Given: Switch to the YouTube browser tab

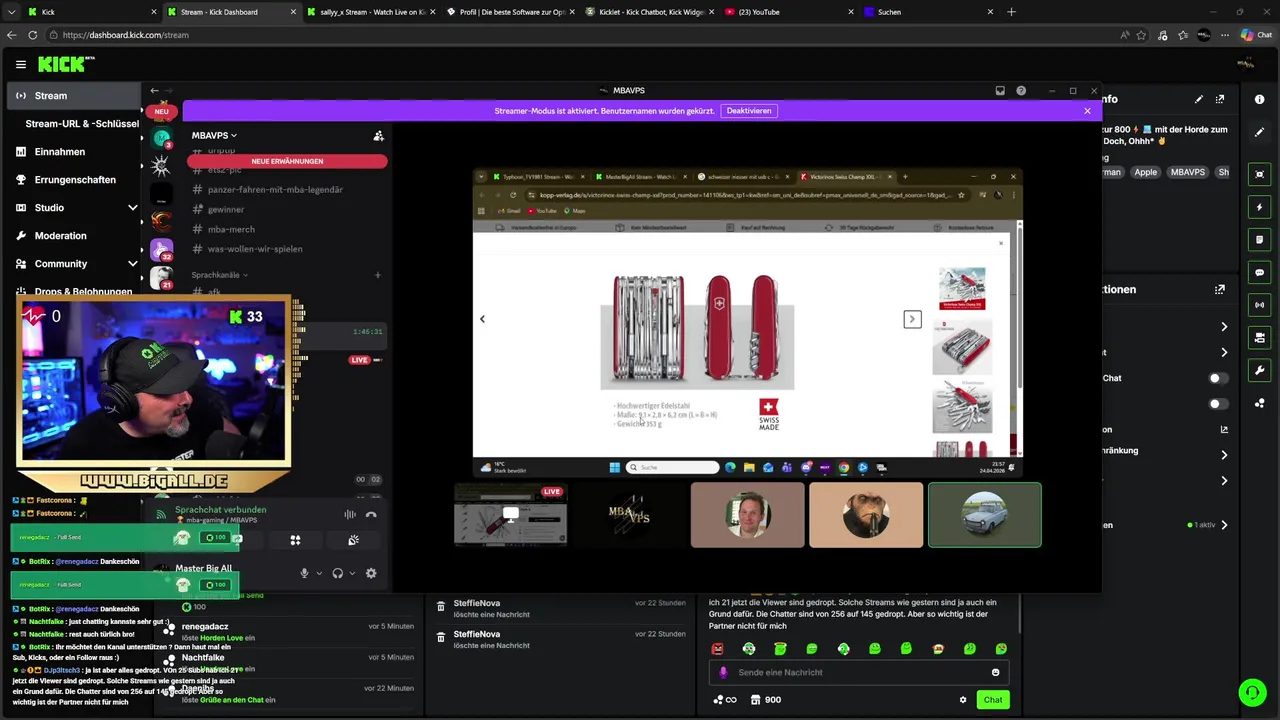Looking at the screenshot, I should pos(787,12).
